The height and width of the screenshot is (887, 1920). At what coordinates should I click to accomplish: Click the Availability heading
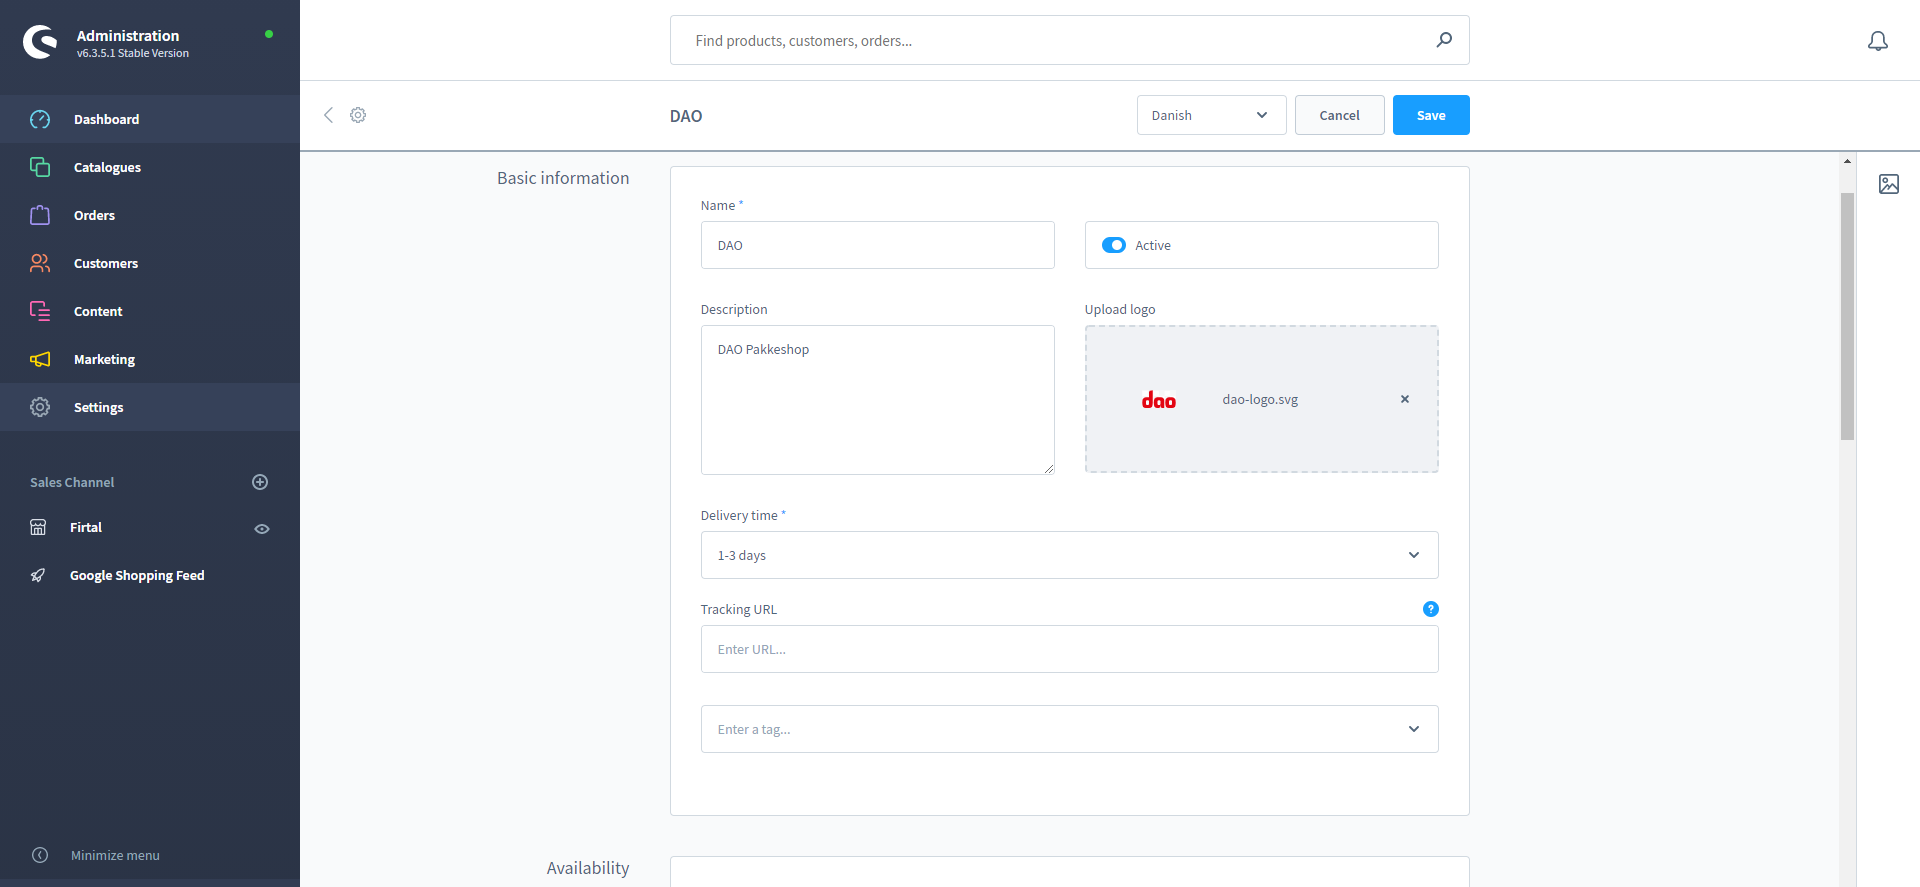coord(588,868)
